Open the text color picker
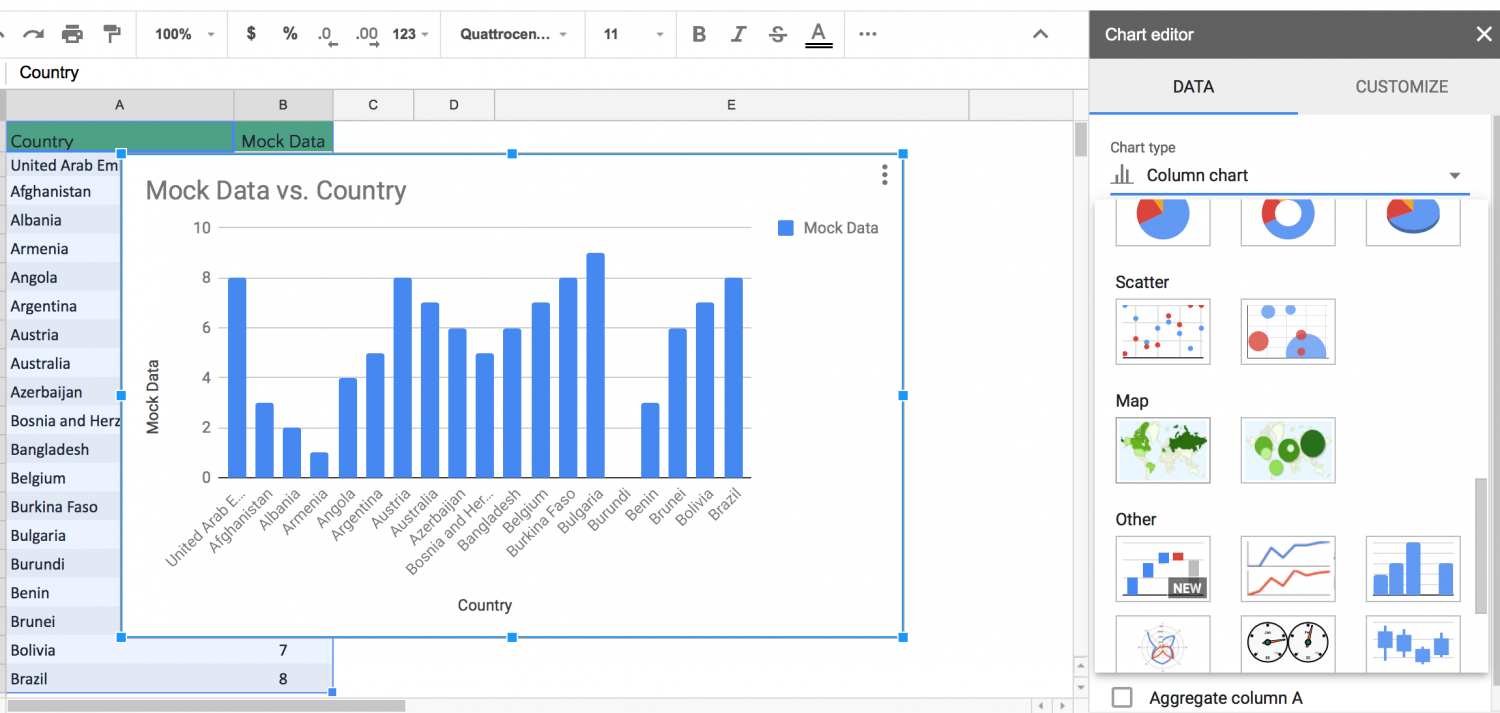This screenshot has height=713, width=1500. point(818,33)
